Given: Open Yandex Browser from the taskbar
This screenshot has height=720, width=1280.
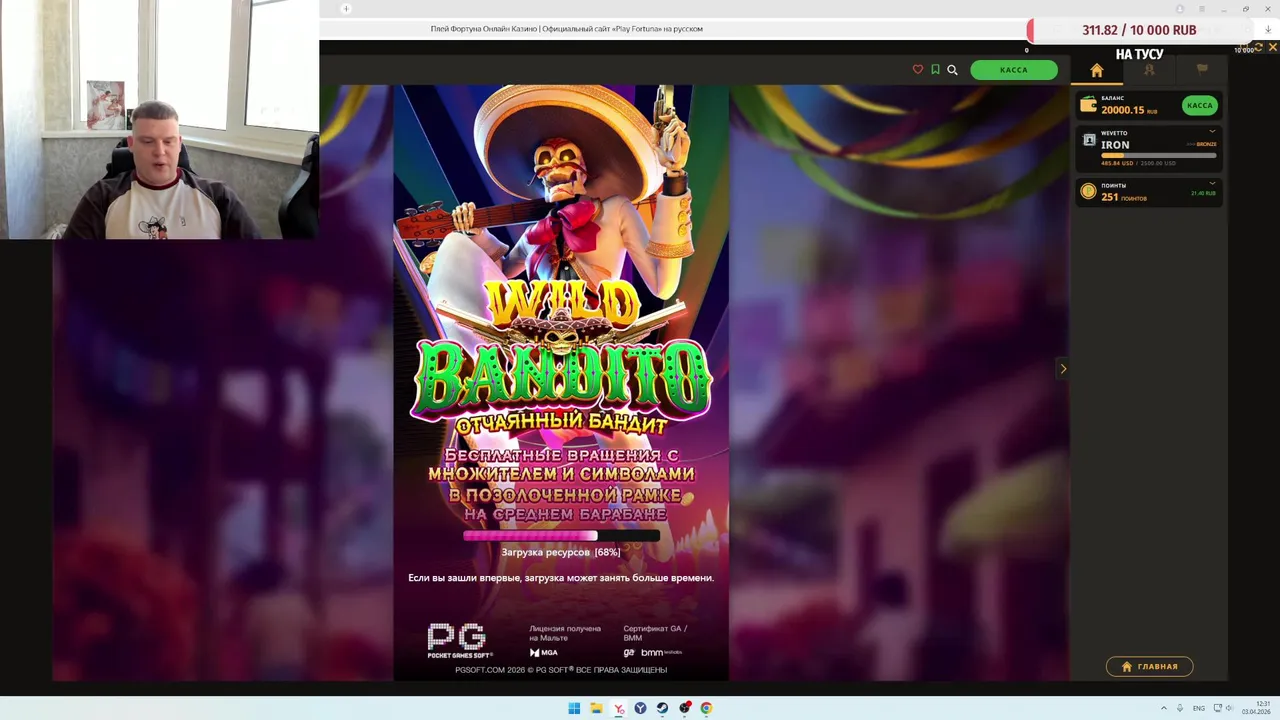Looking at the screenshot, I should click(x=619, y=708).
